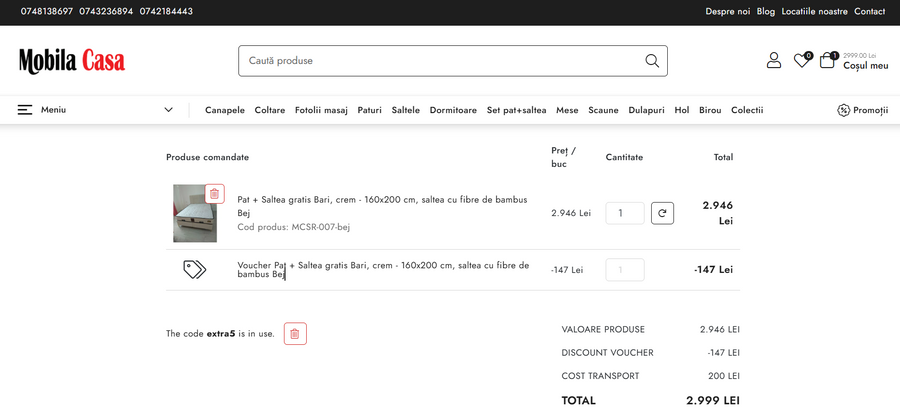Refresh quantity for the Bari bed

click(662, 213)
